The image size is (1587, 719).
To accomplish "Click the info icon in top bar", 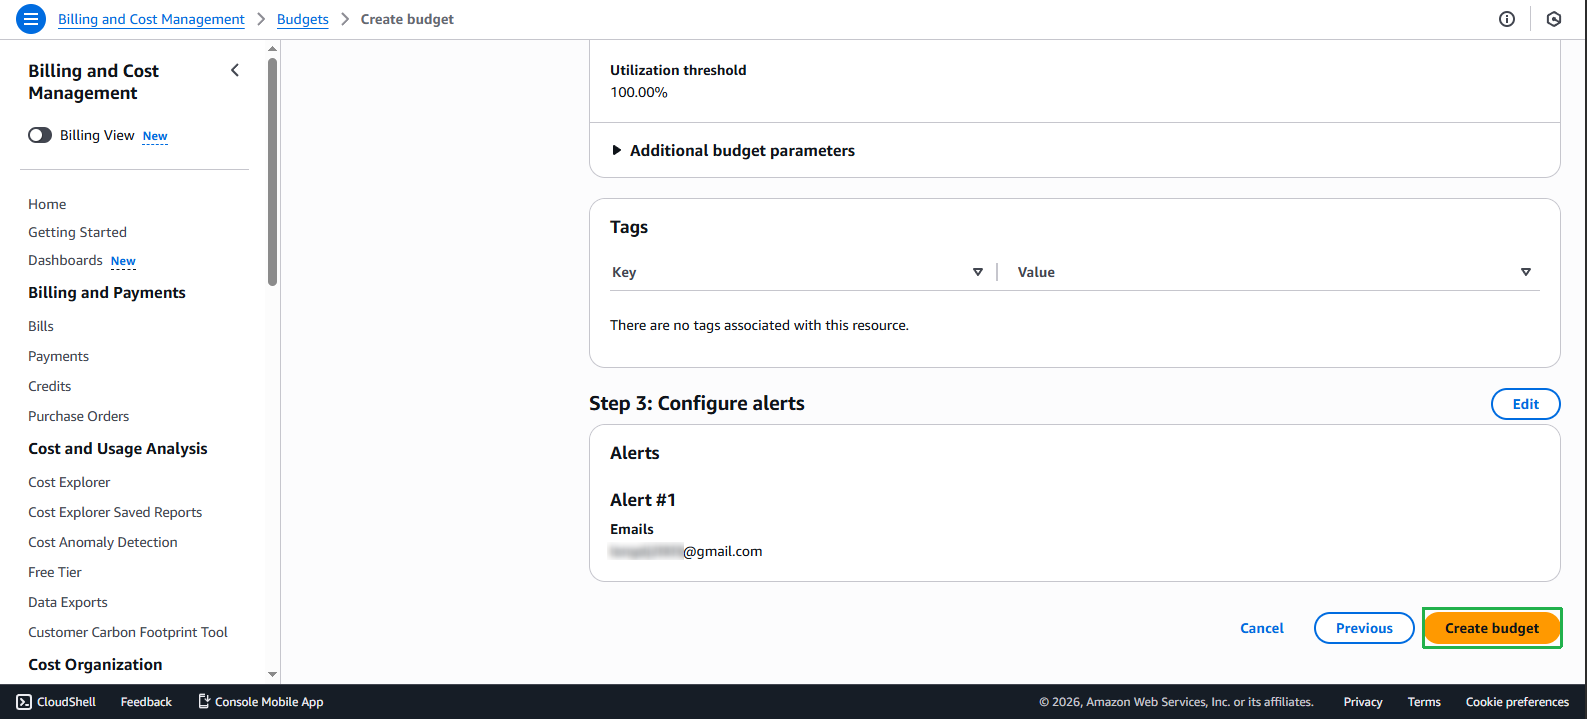I will (x=1507, y=19).
